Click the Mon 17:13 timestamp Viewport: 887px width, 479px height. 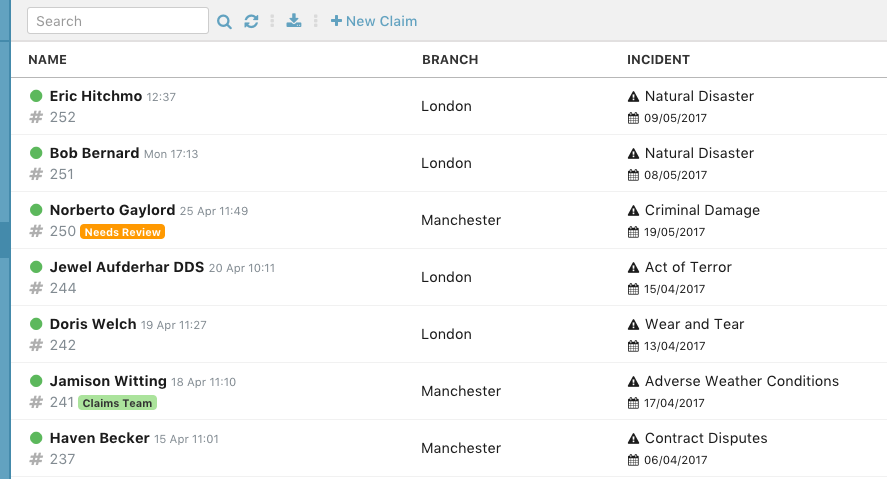(x=171, y=154)
